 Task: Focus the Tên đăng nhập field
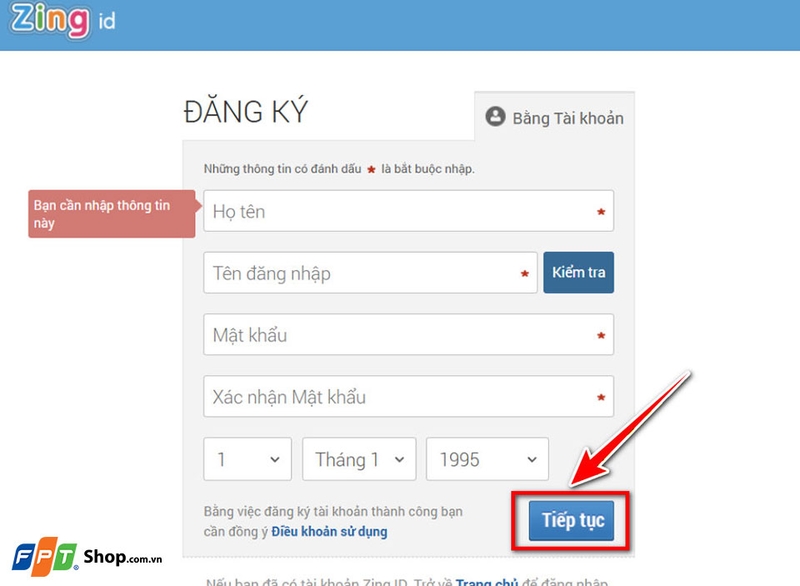click(x=370, y=272)
